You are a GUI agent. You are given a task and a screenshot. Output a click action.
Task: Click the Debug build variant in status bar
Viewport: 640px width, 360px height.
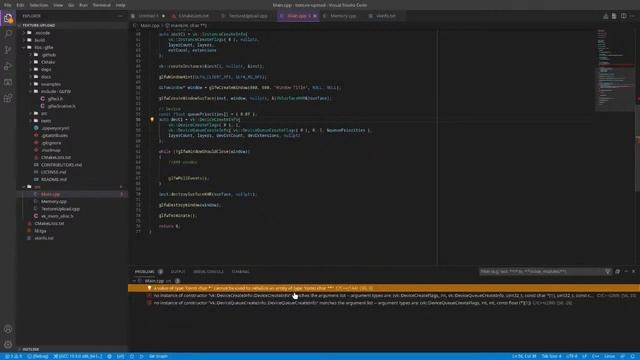pyautogui.click(x=38, y=356)
